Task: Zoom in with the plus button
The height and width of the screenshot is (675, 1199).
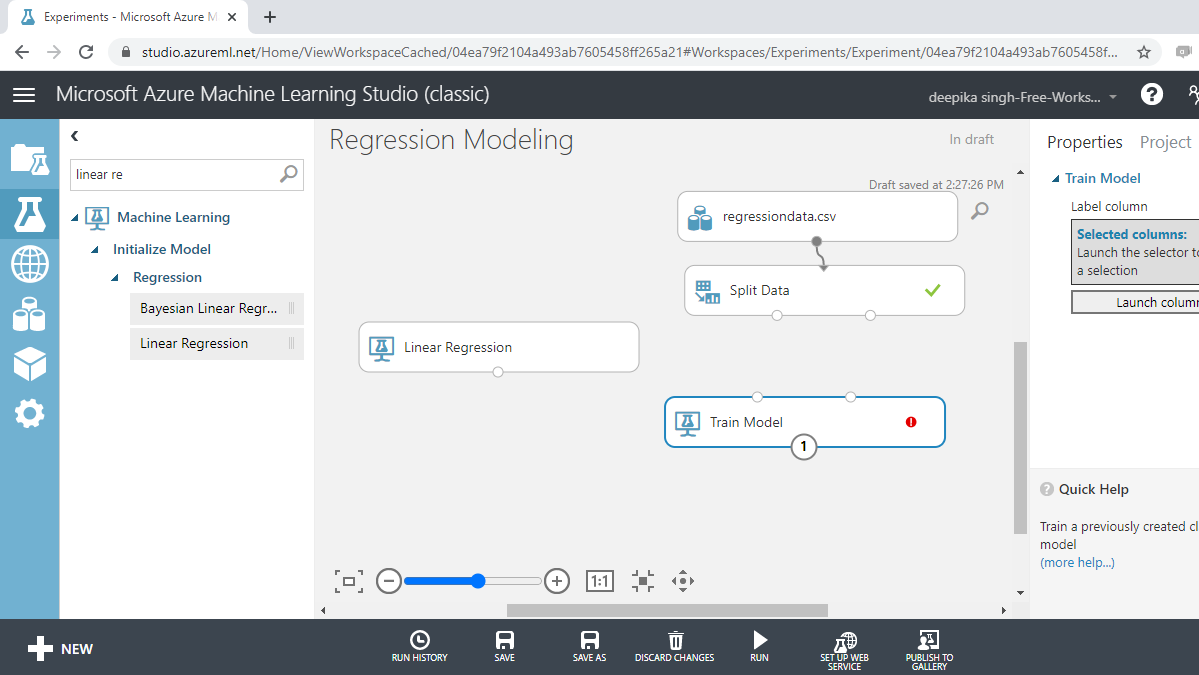Action: point(557,581)
